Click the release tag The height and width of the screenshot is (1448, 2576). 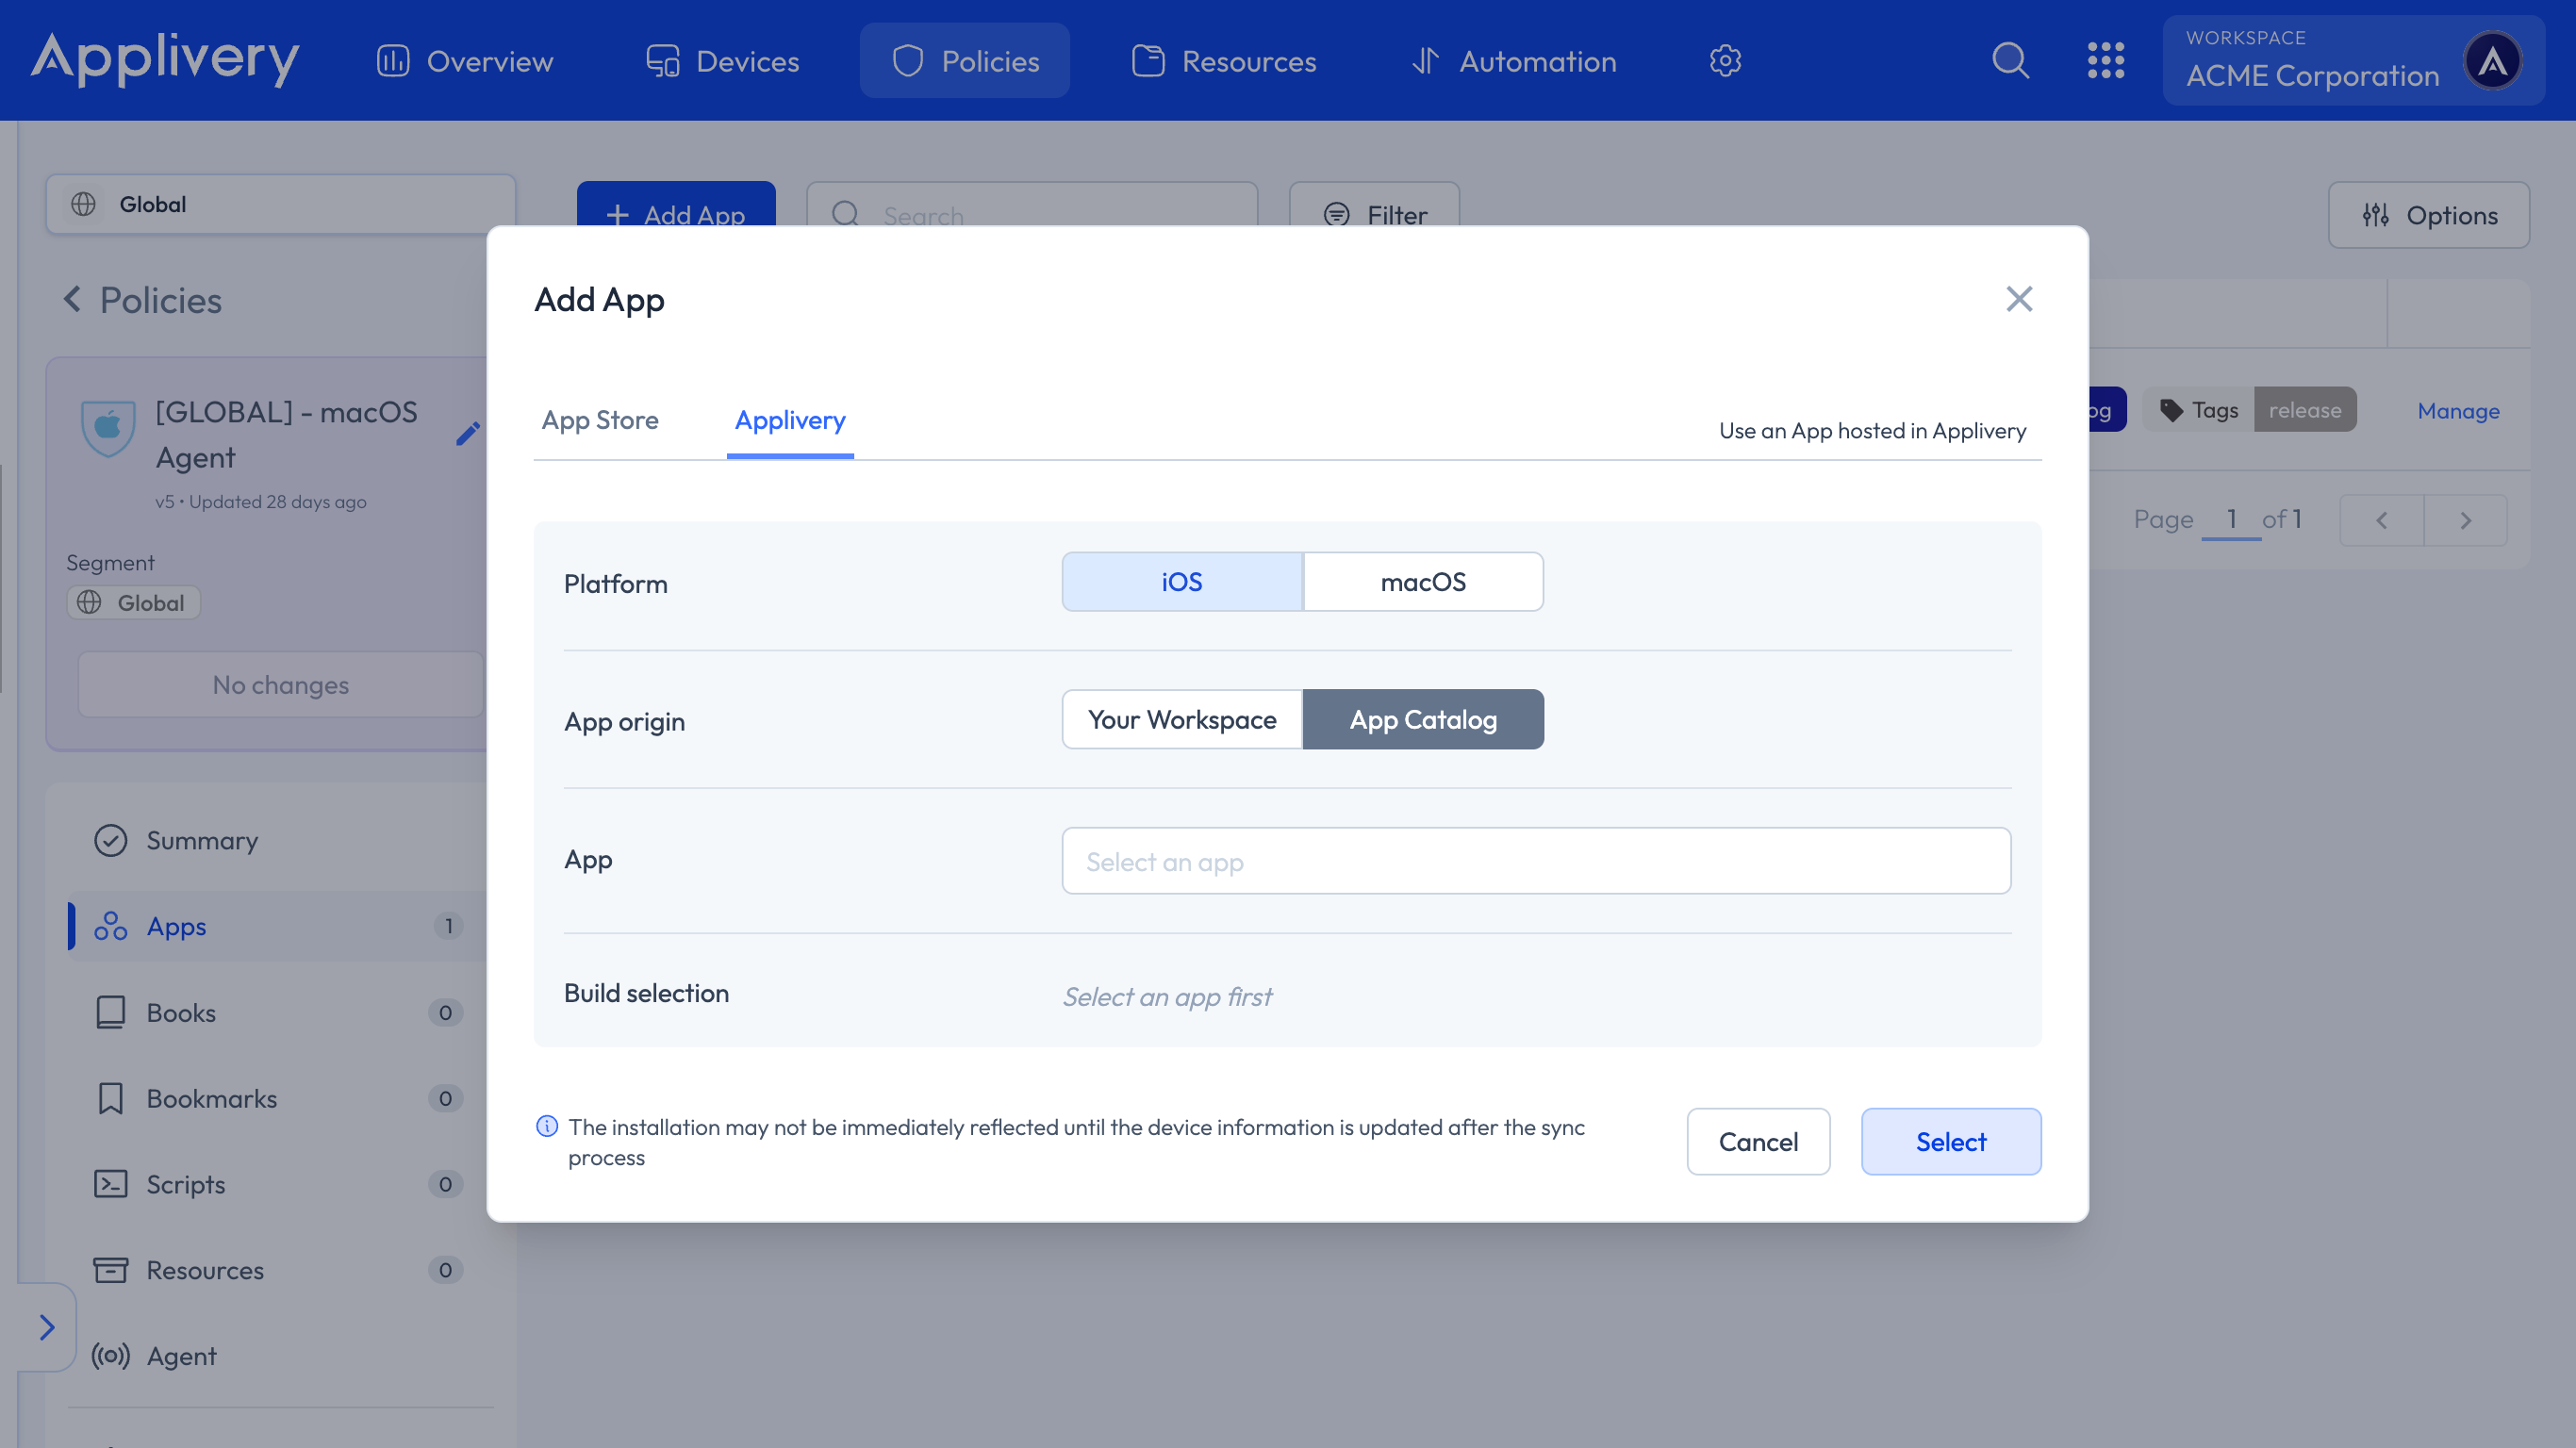[2305, 410]
